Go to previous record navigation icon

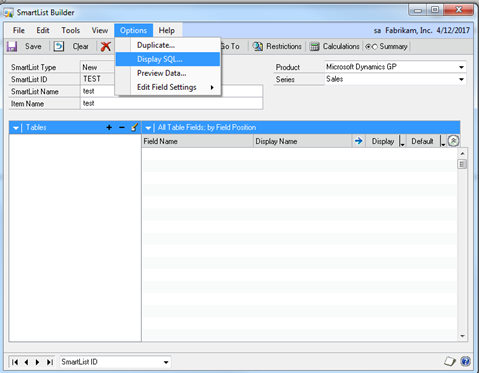click(x=26, y=362)
